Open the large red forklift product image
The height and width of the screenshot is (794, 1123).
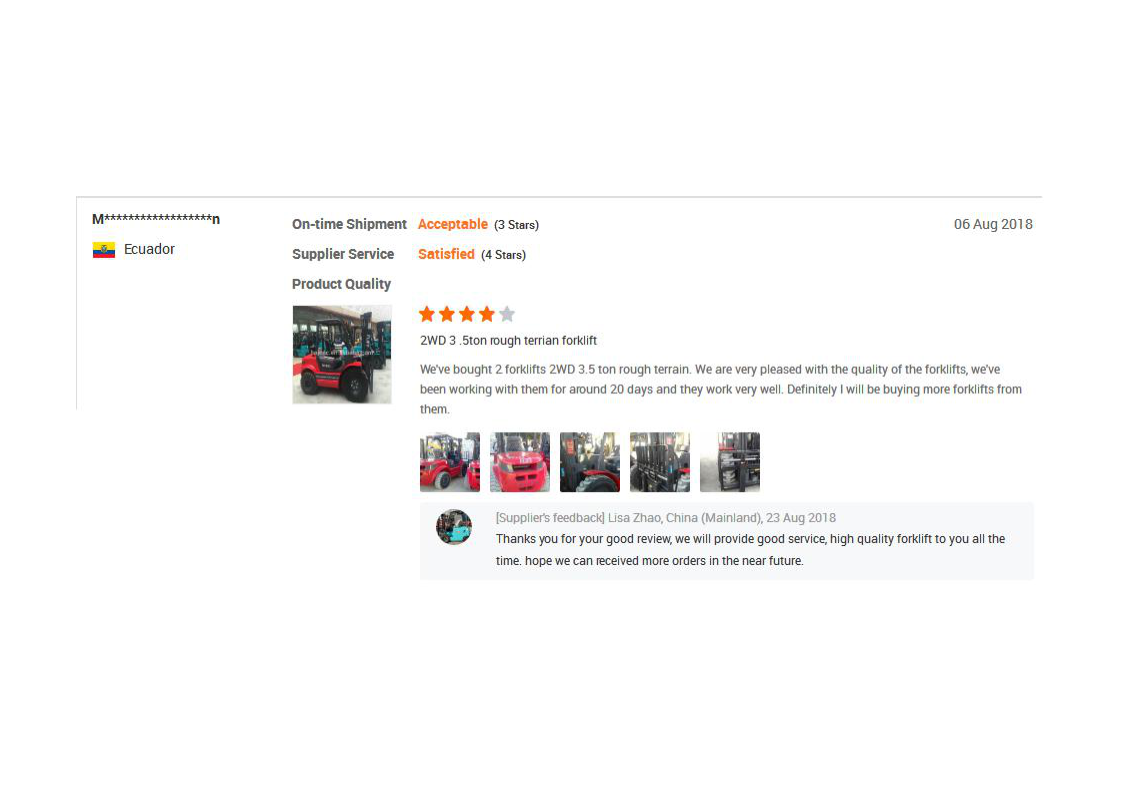[x=342, y=354]
